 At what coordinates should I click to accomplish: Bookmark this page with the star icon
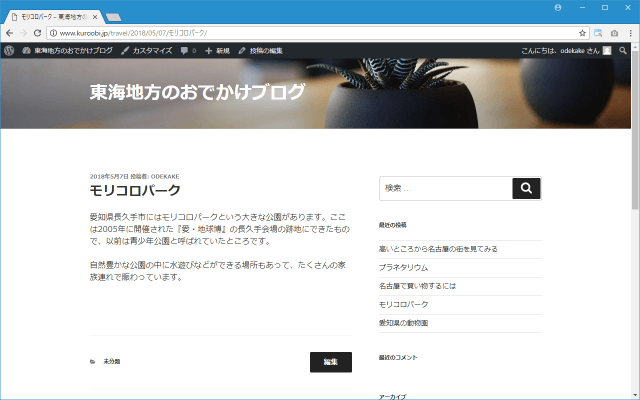(582, 33)
